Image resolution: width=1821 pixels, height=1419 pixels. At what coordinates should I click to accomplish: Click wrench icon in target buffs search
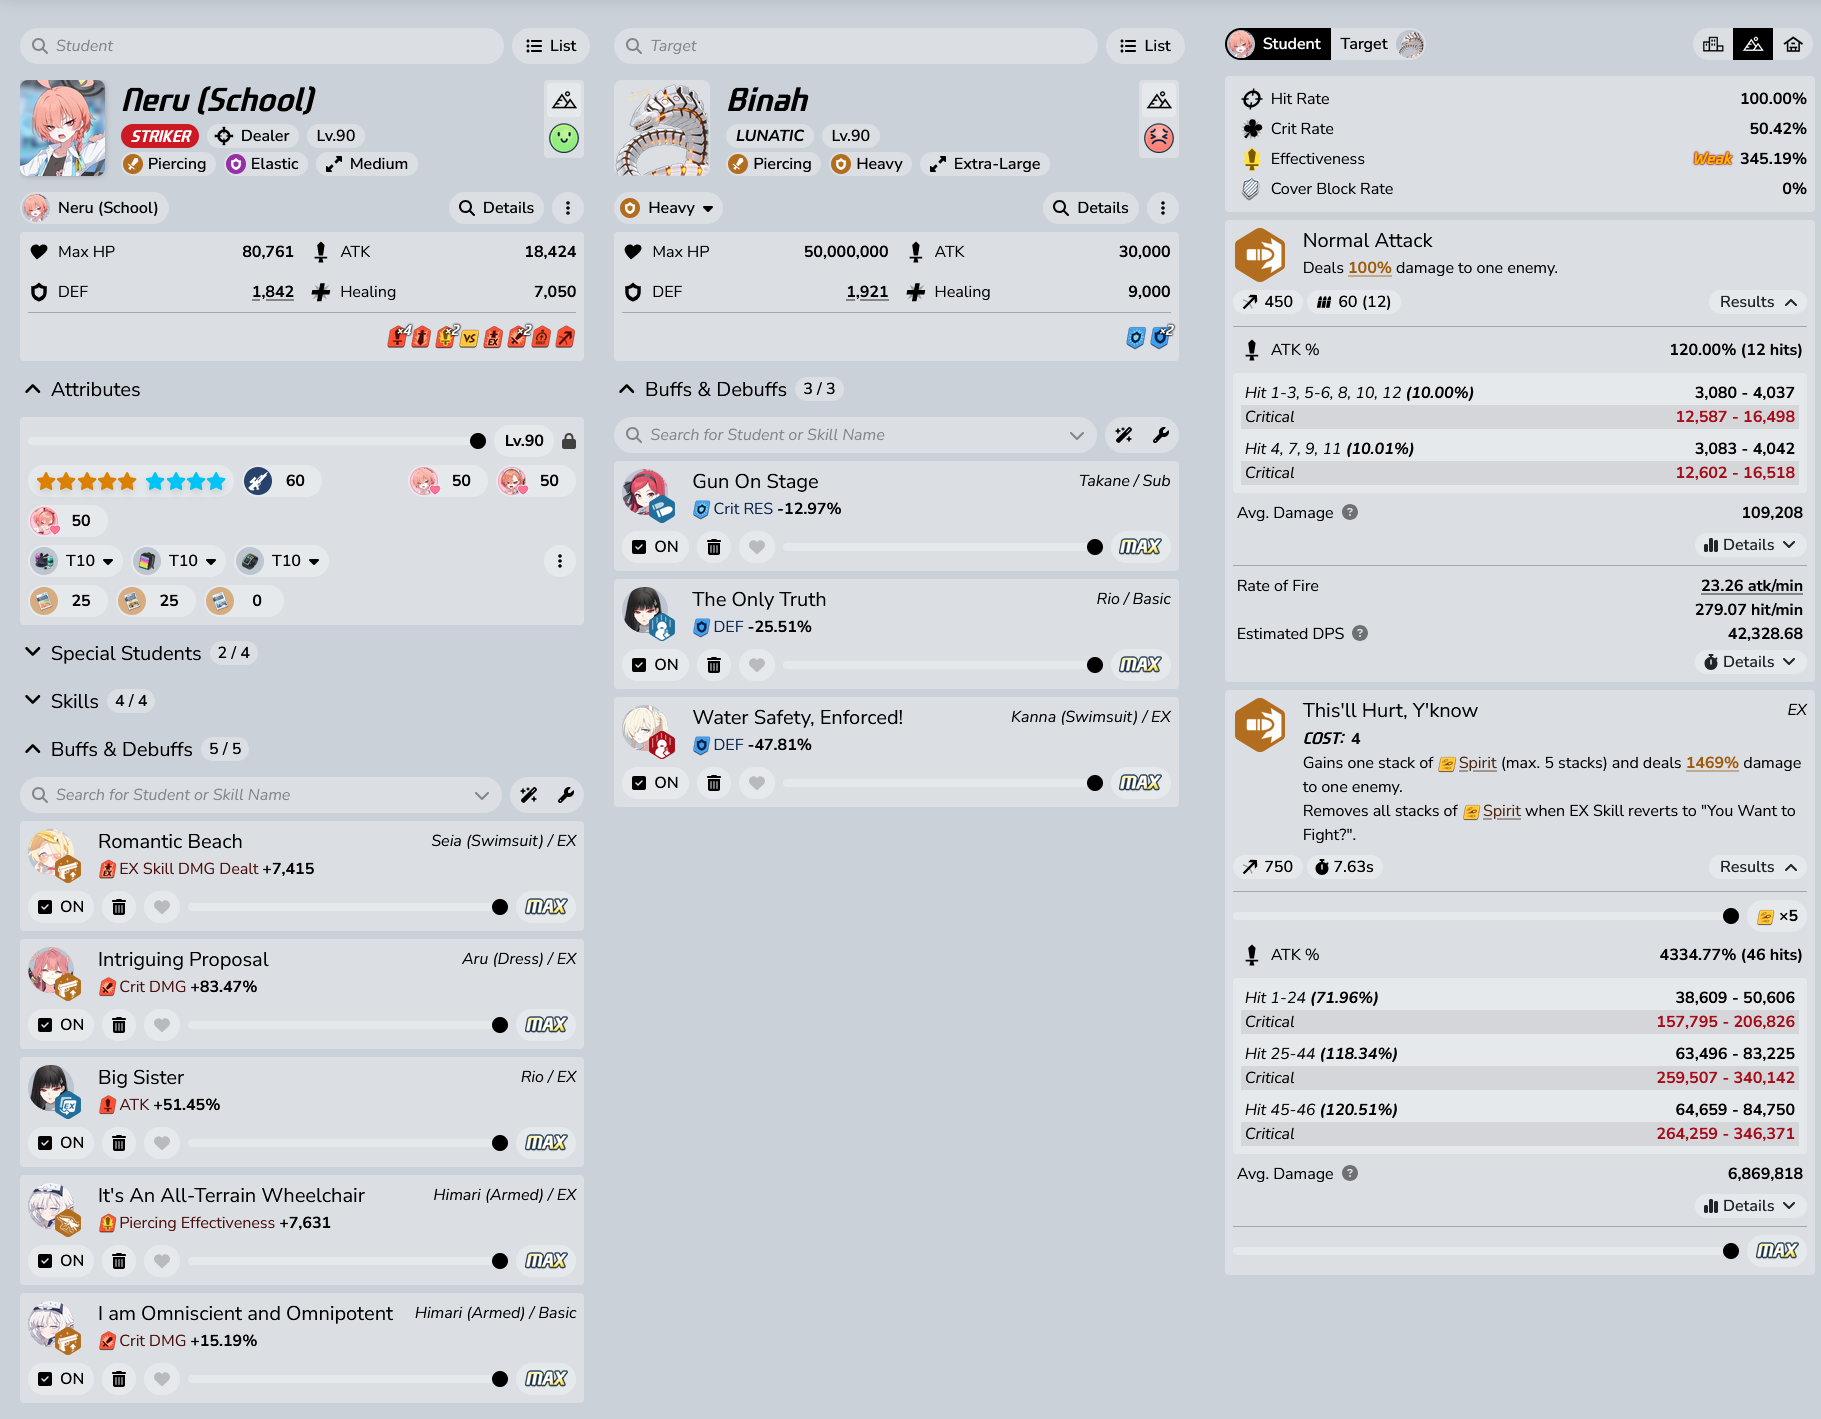pos(1160,435)
